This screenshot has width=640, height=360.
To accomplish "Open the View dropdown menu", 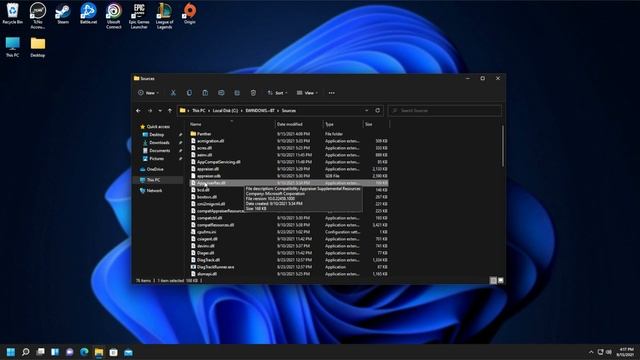I will click(x=307, y=93).
